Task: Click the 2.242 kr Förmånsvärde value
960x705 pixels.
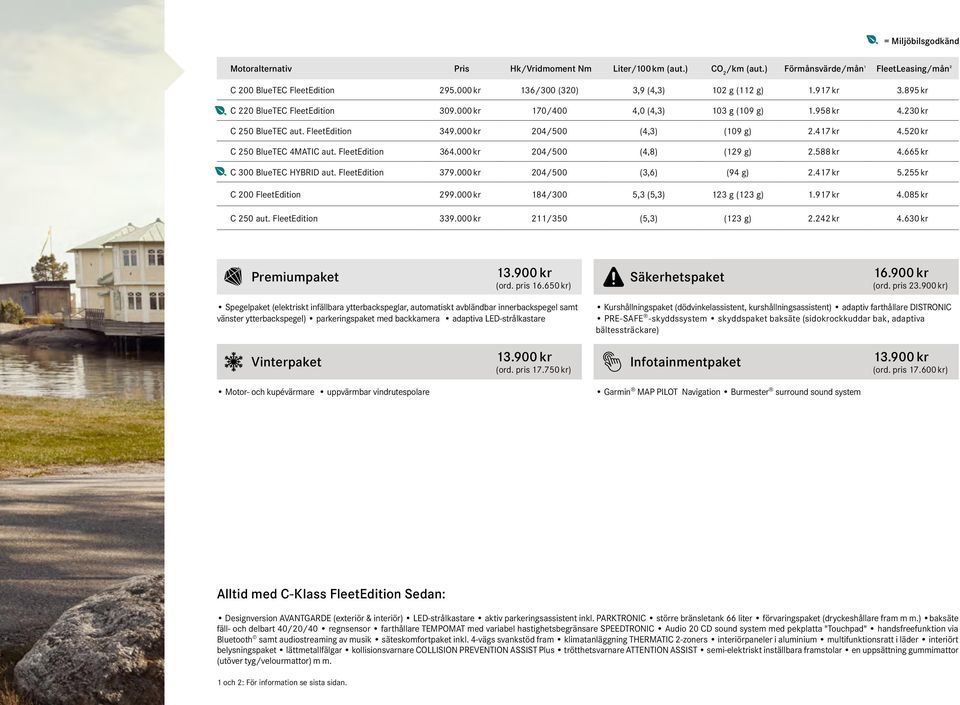Action: 824,218
